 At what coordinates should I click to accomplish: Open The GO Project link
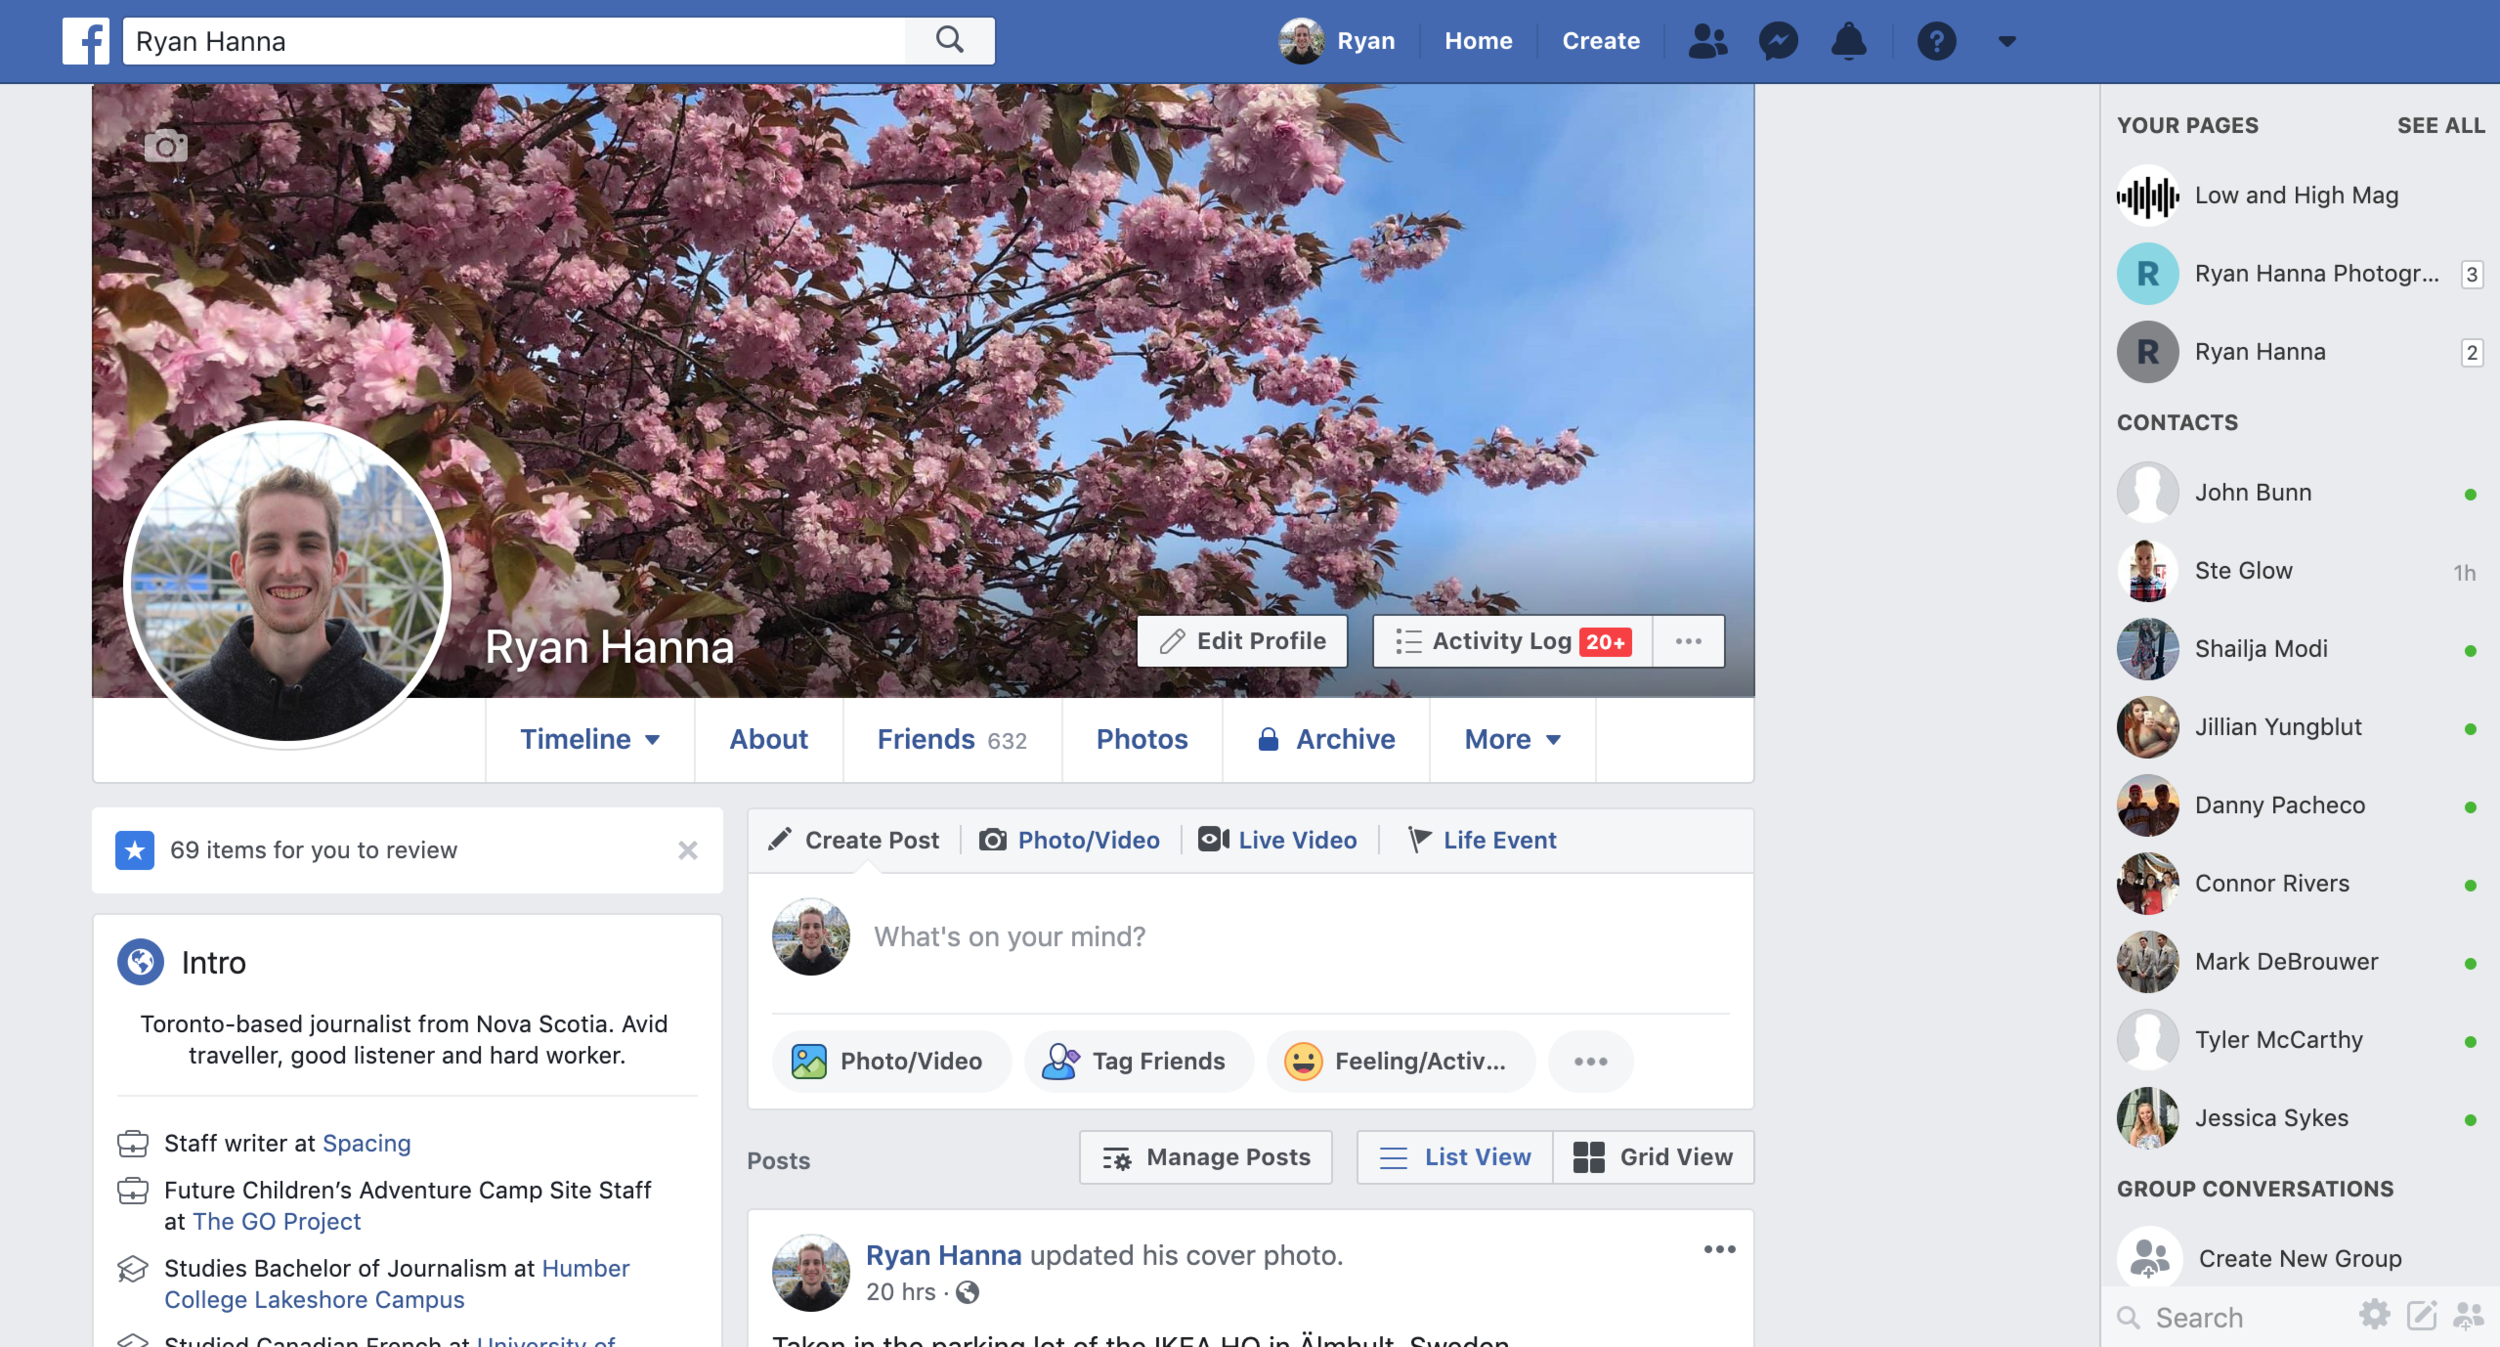(x=277, y=1221)
